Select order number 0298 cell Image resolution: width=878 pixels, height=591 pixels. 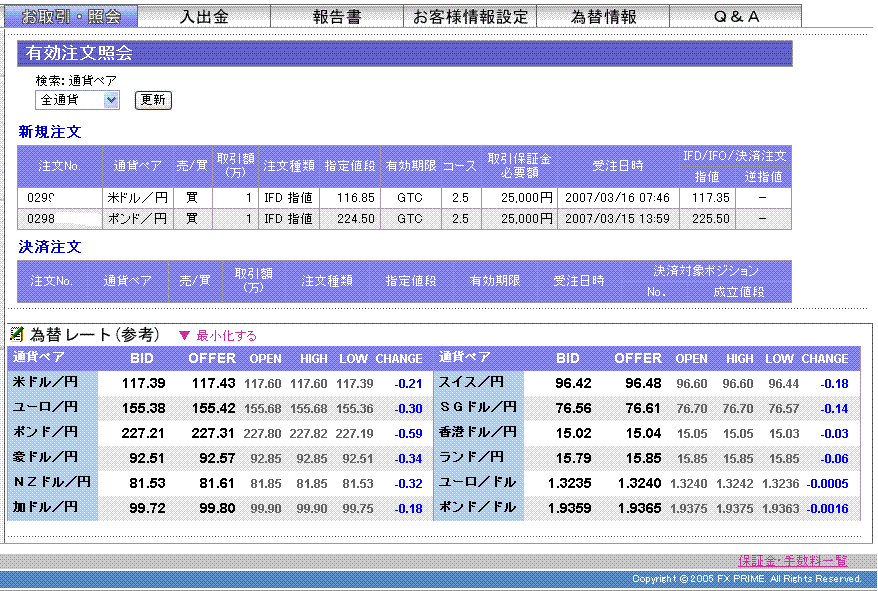point(60,218)
